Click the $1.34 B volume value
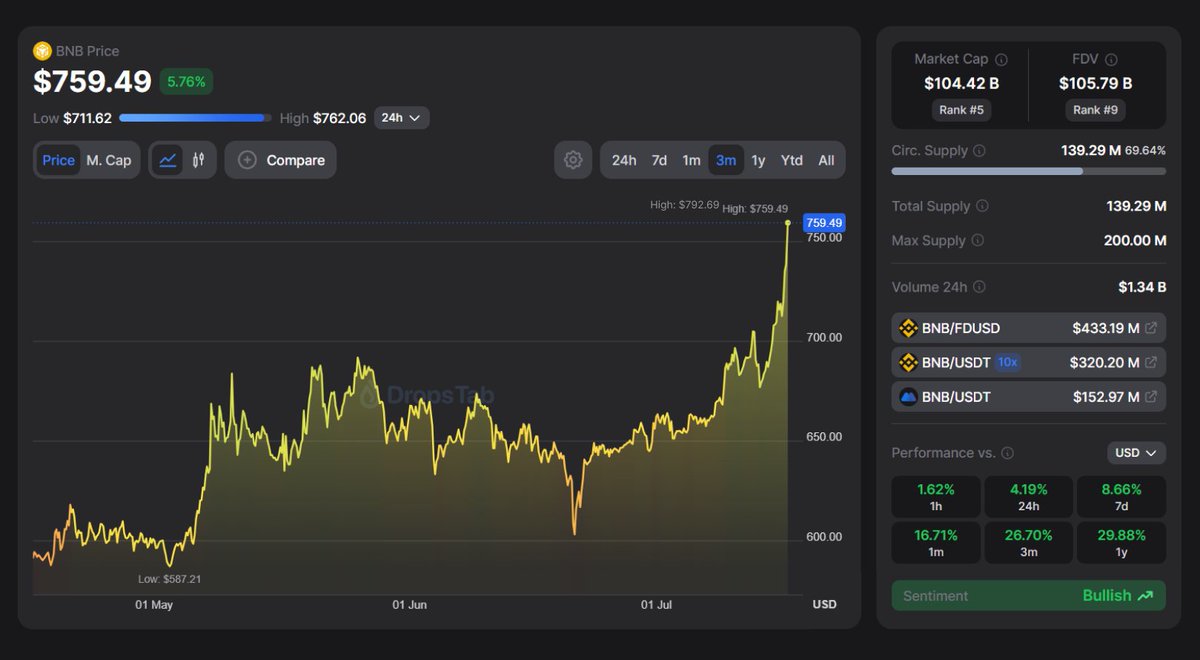This screenshot has width=1200, height=660. click(1142, 287)
